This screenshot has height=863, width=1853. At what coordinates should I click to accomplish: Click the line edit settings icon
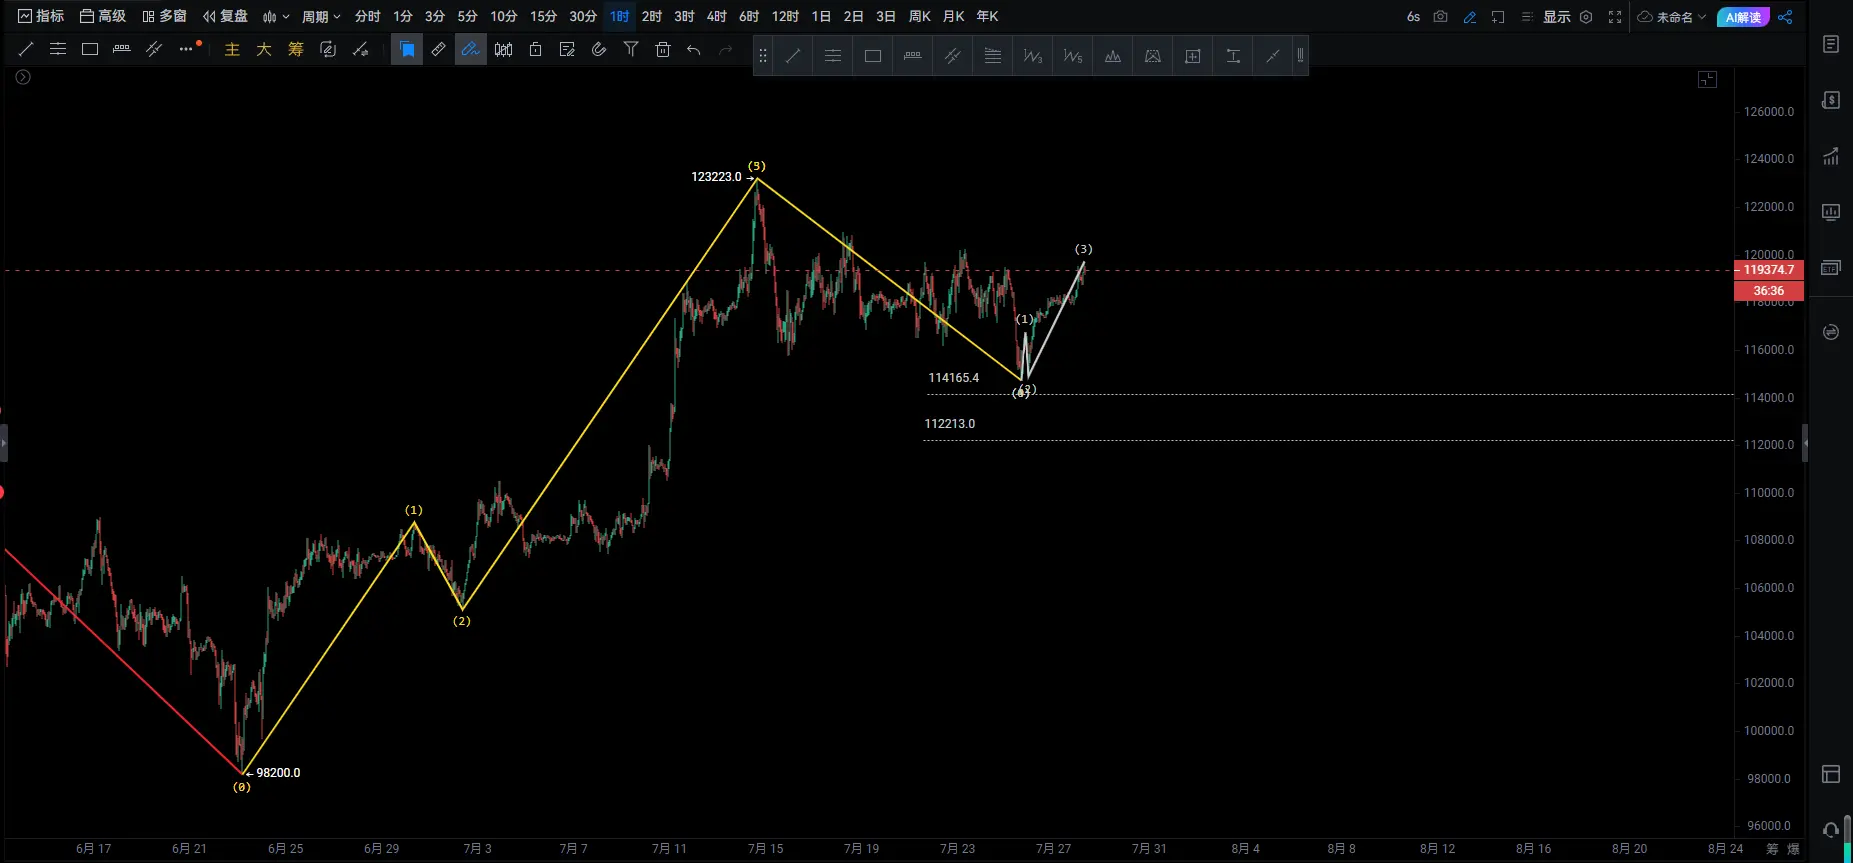coord(360,49)
